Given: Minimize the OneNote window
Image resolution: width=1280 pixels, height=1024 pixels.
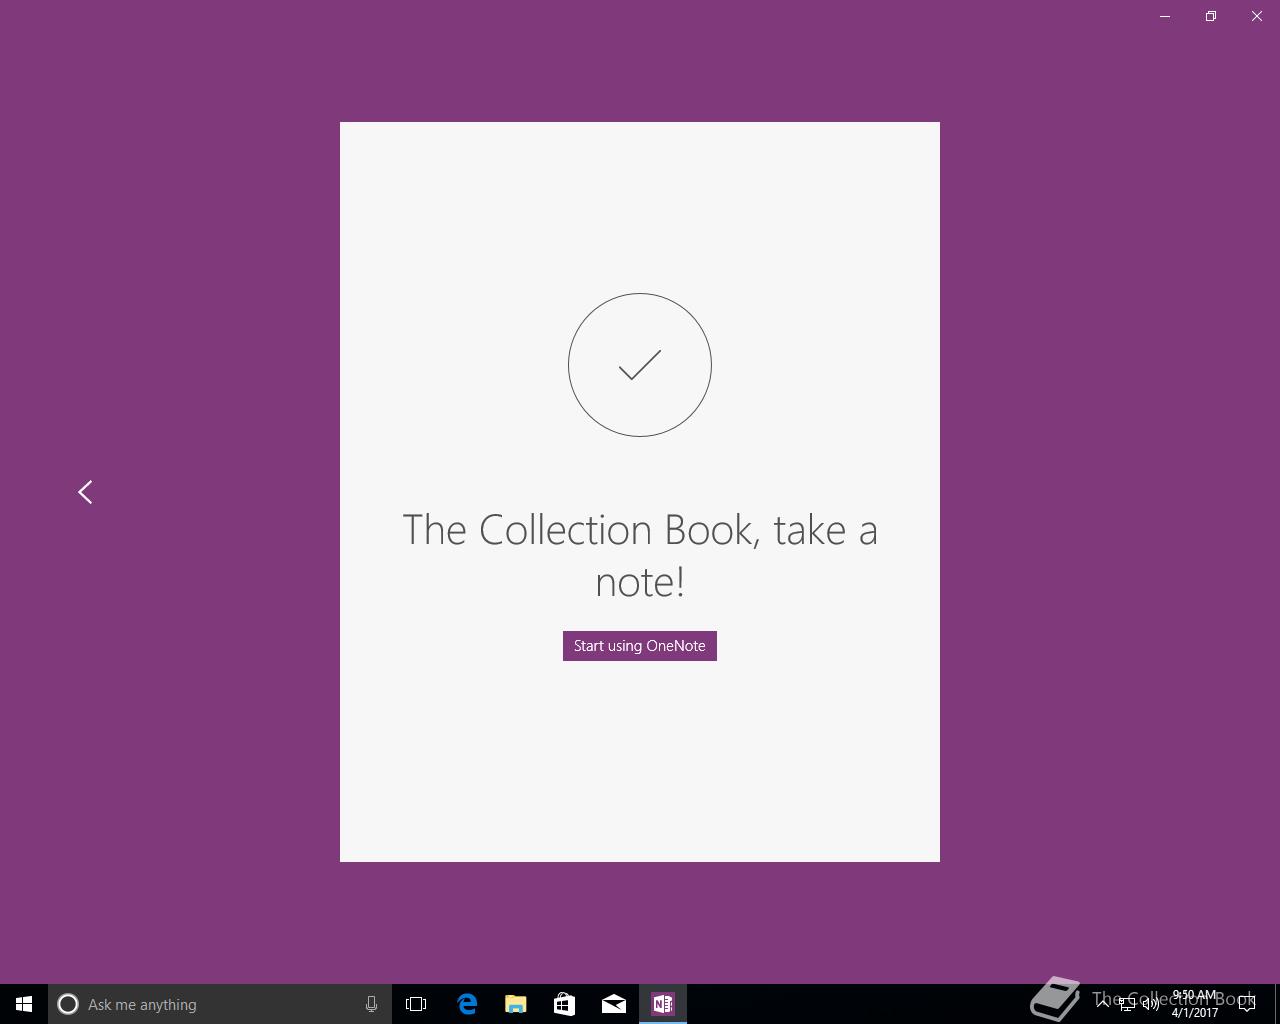Looking at the screenshot, I should tap(1165, 16).
